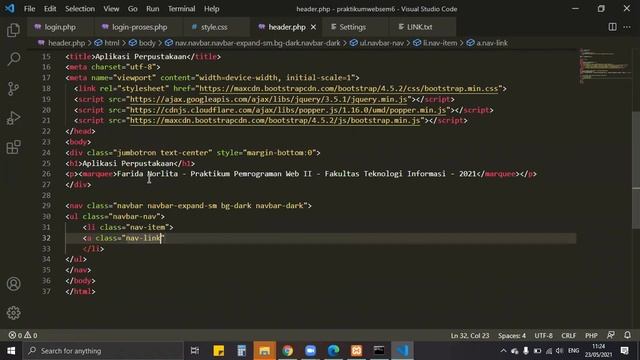Viewport: 640px width, 360px height.
Task: Switch to Visual Studio Code taskbar icon
Action: click(x=402, y=351)
